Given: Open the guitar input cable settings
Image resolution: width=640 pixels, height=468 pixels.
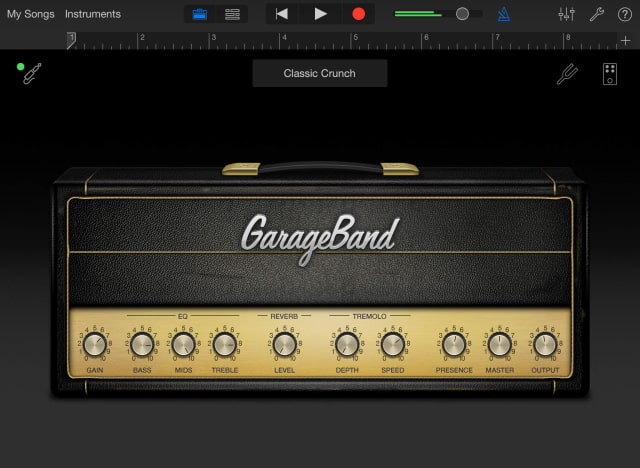Looking at the screenshot, I should point(30,73).
